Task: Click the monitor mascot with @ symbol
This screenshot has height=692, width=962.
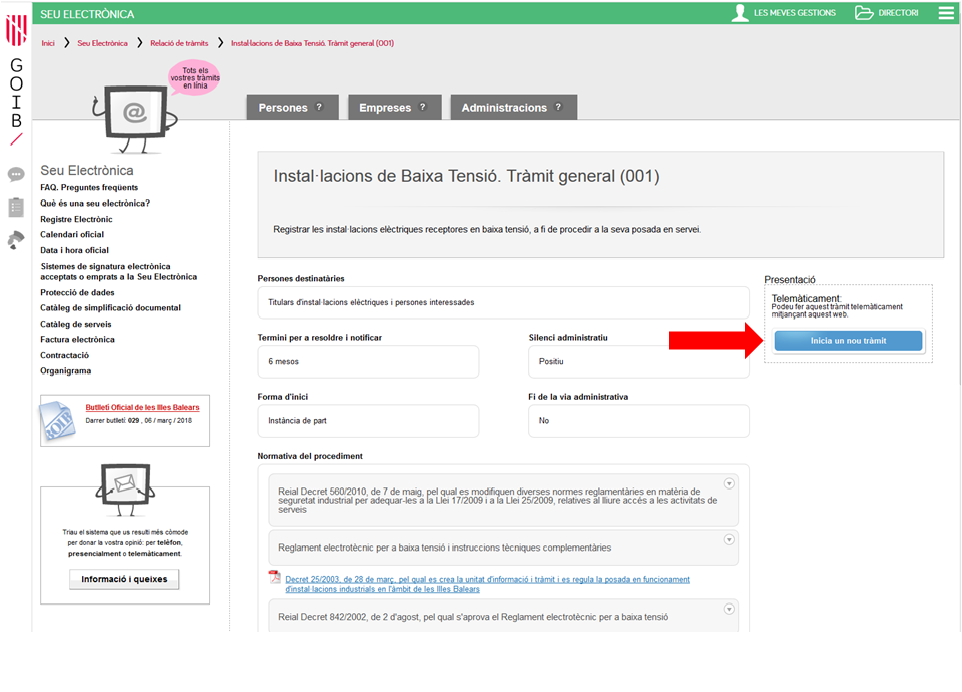Action: tap(136, 114)
